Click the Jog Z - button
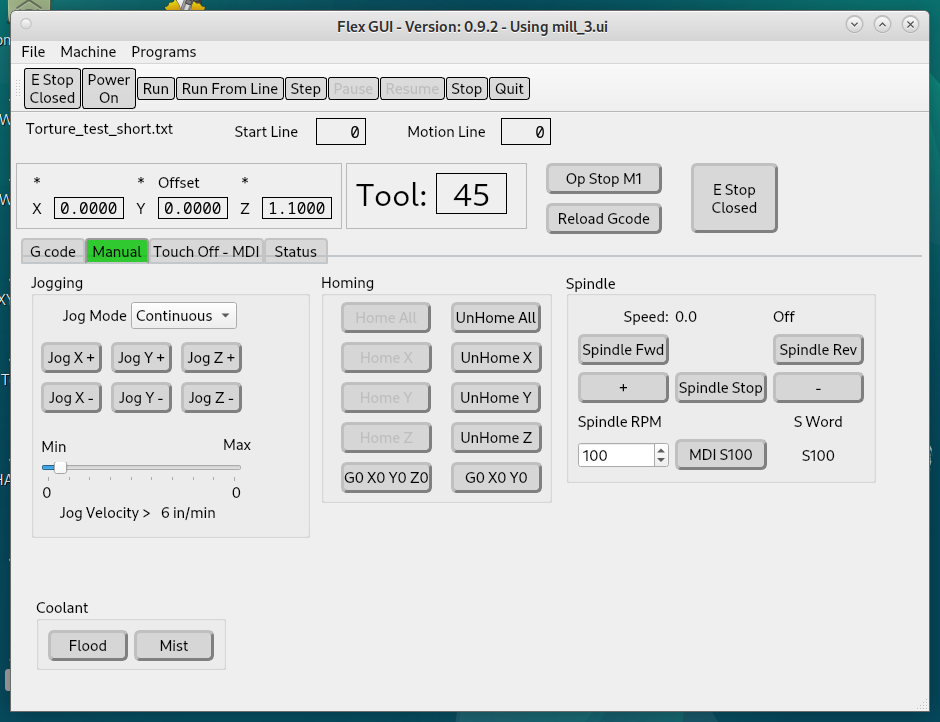Image resolution: width=940 pixels, height=722 pixels. (x=211, y=398)
